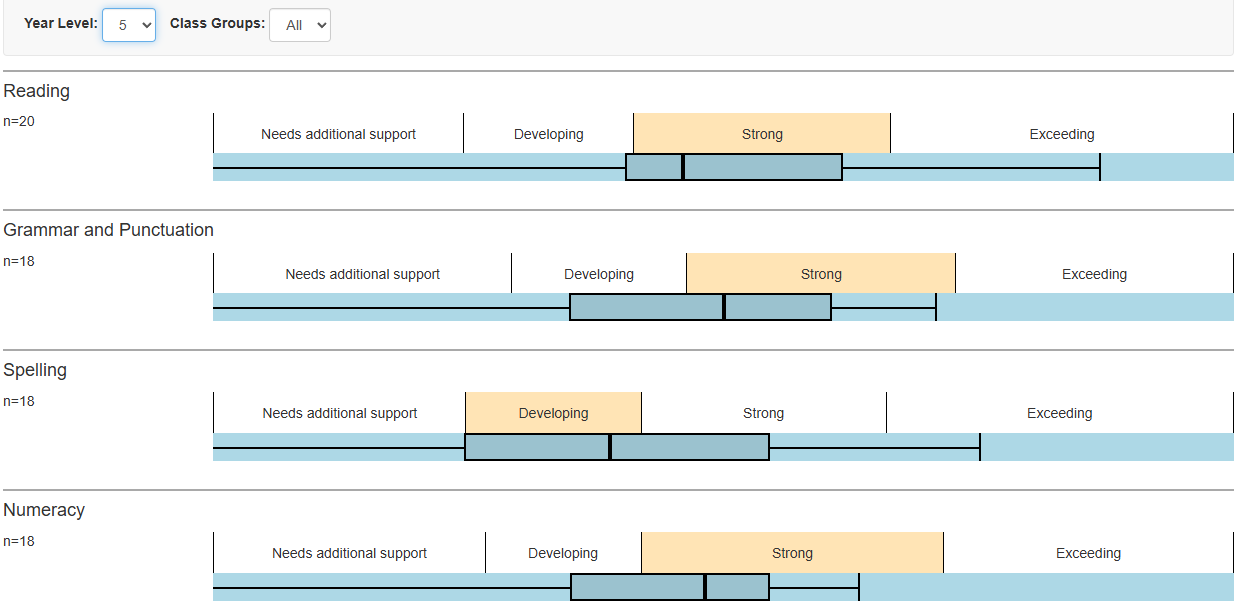Screen dimensions: 1256x616
Task: Open the Year Level dropdown
Action: (129, 25)
